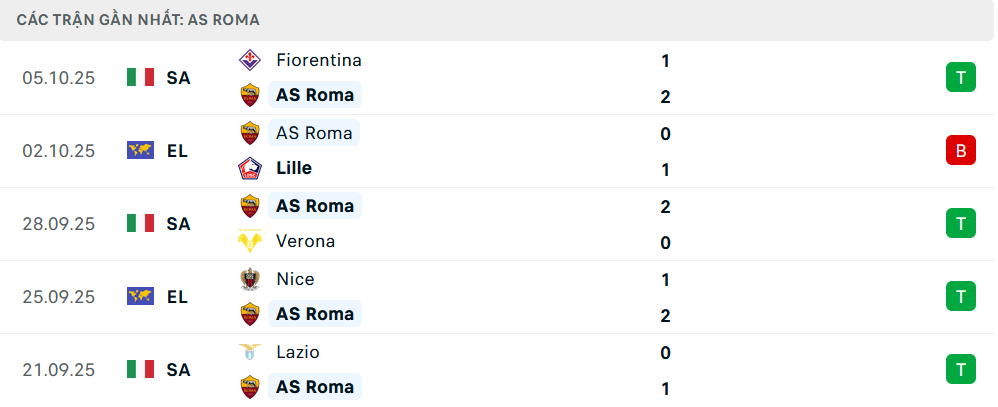Click the Nice club crest icon
The width and height of the screenshot is (998, 407).
[x=249, y=279]
